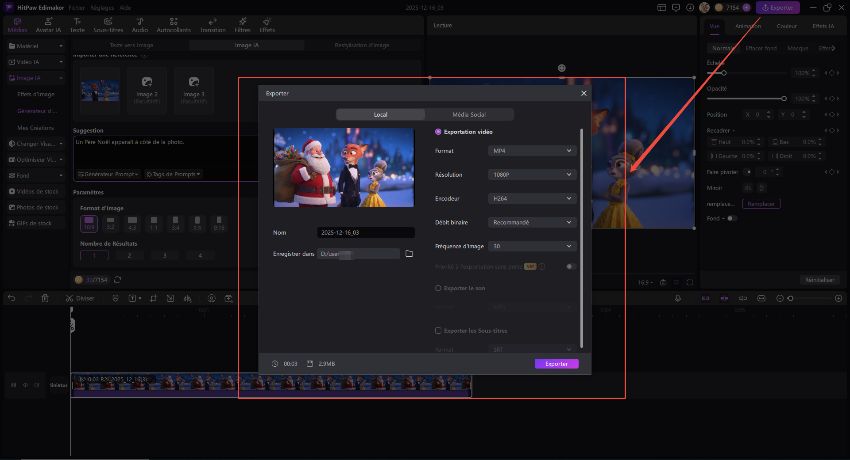Open the layout icon in title bar
Screen dimensions: 850x460
(661, 8)
